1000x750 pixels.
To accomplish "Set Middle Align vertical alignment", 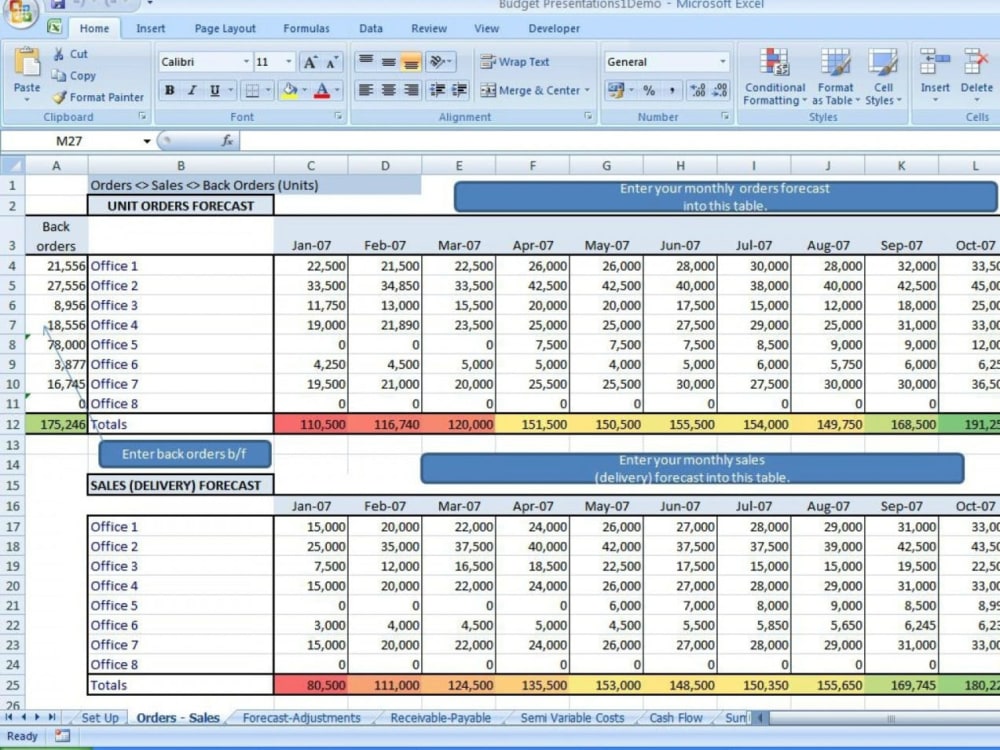I will (x=388, y=61).
